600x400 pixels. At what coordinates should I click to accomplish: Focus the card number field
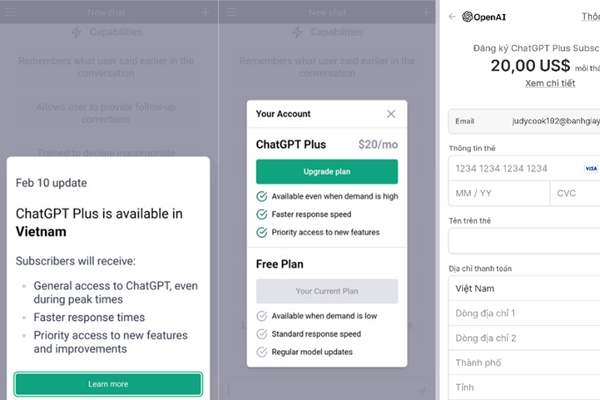coord(510,168)
